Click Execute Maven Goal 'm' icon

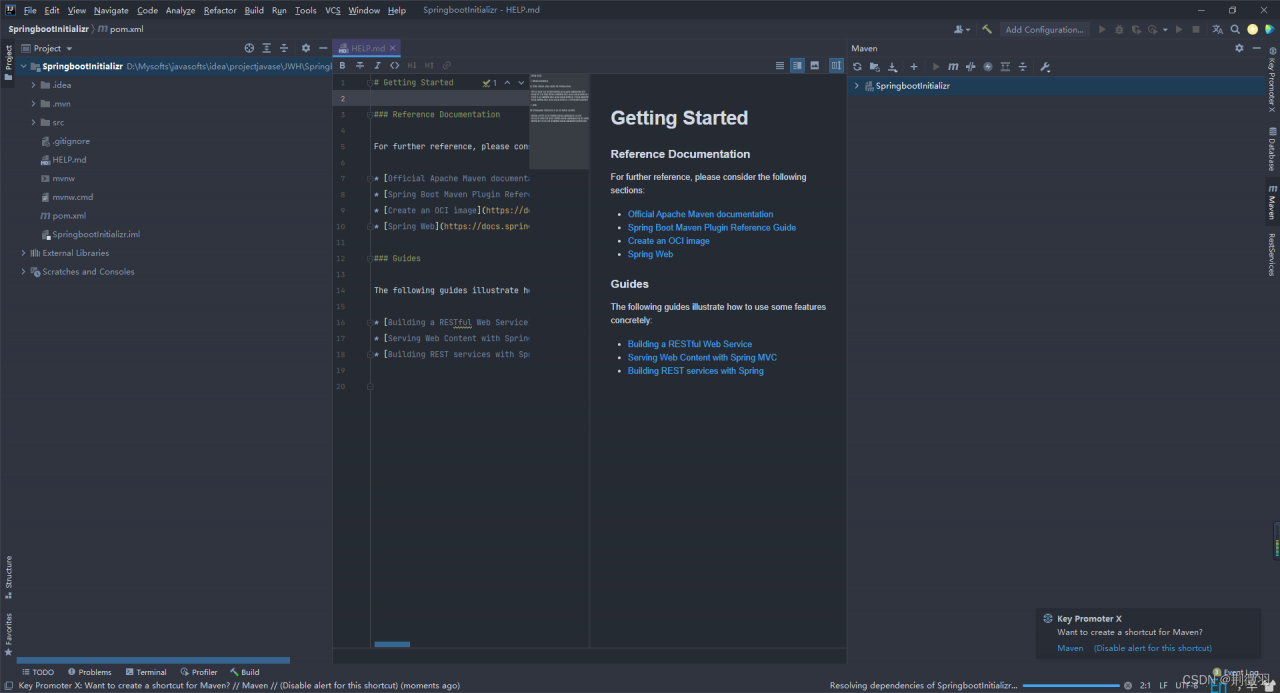coord(953,67)
